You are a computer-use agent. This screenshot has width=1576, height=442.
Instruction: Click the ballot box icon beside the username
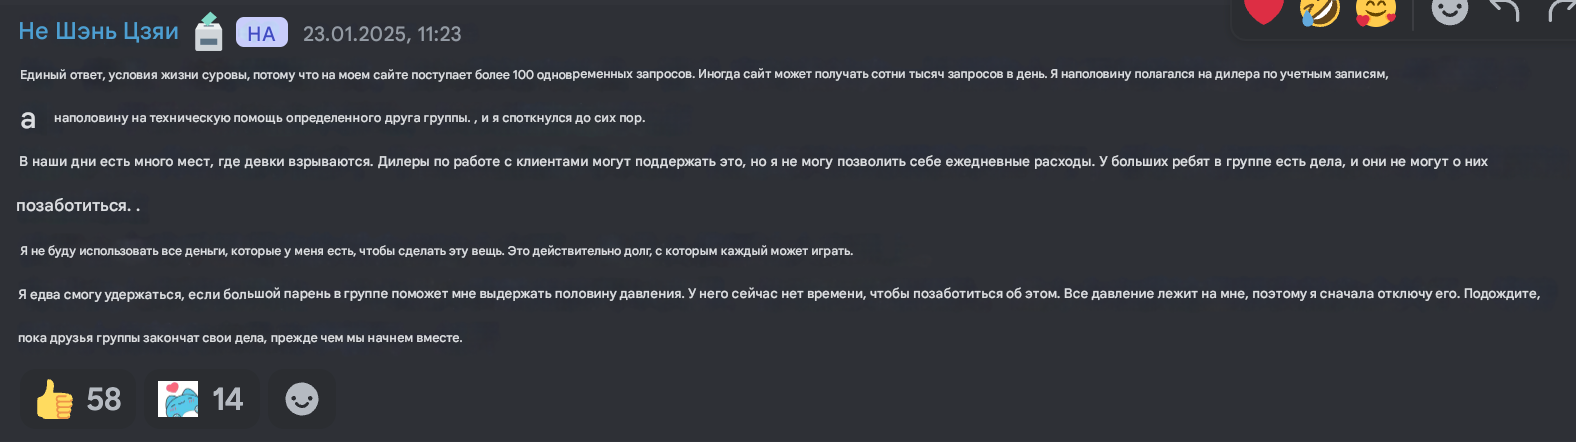[x=208, y=32]
